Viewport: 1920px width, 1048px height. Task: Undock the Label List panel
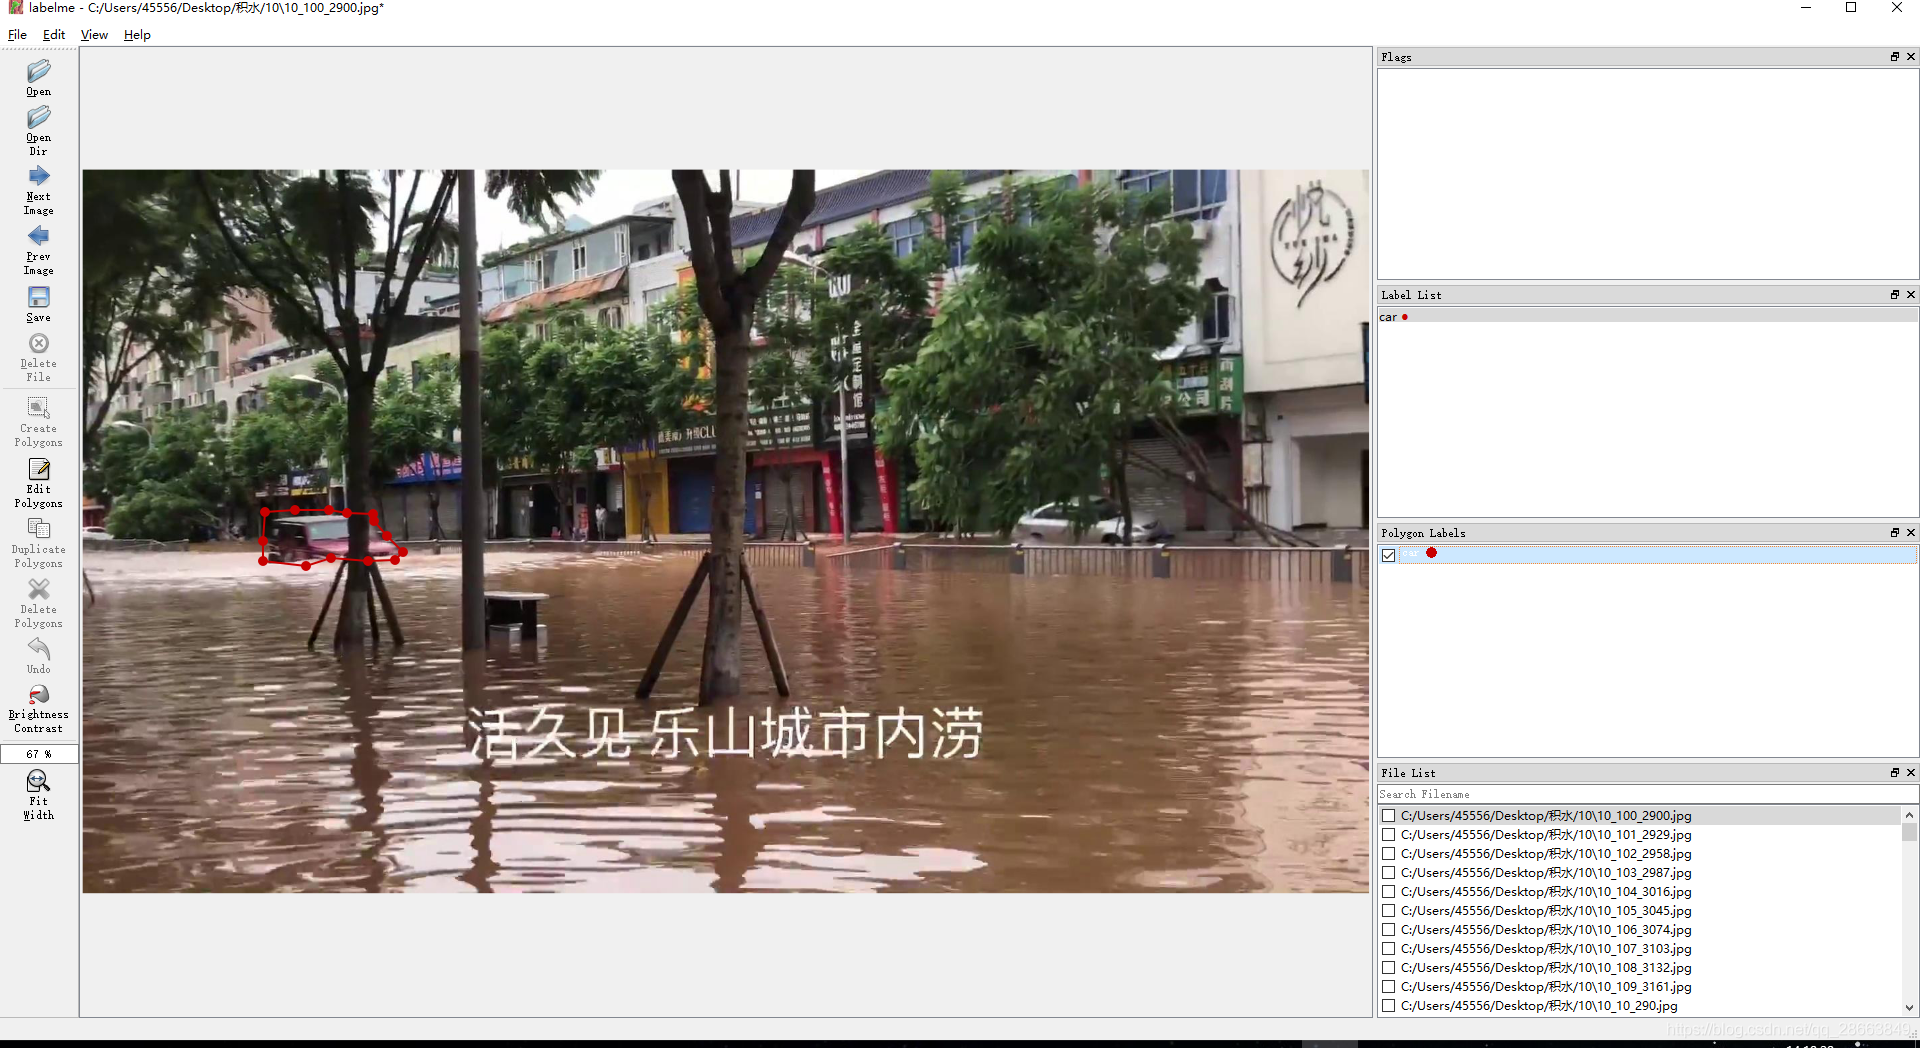(x=1894, y=295)
